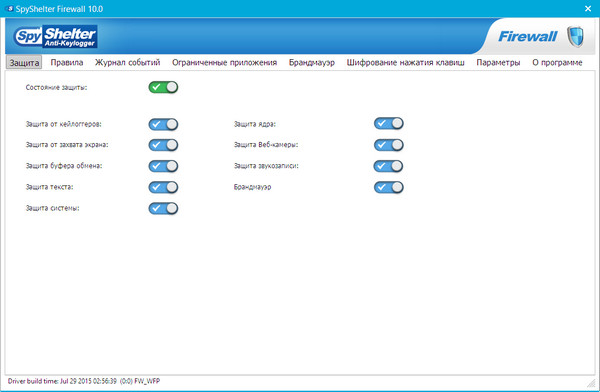Viewport: 600px width, 392px height.
Task: Toggle Защита Веб-камеры switch
Action: (x=389, y=145)
